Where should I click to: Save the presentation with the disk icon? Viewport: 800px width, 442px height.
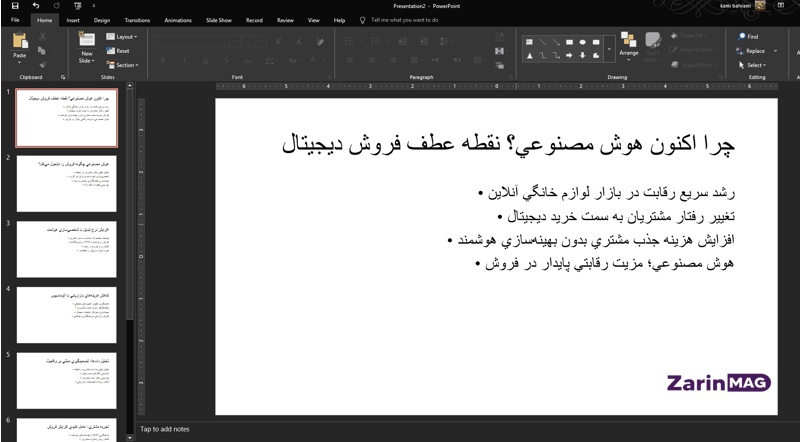[15, 6]
